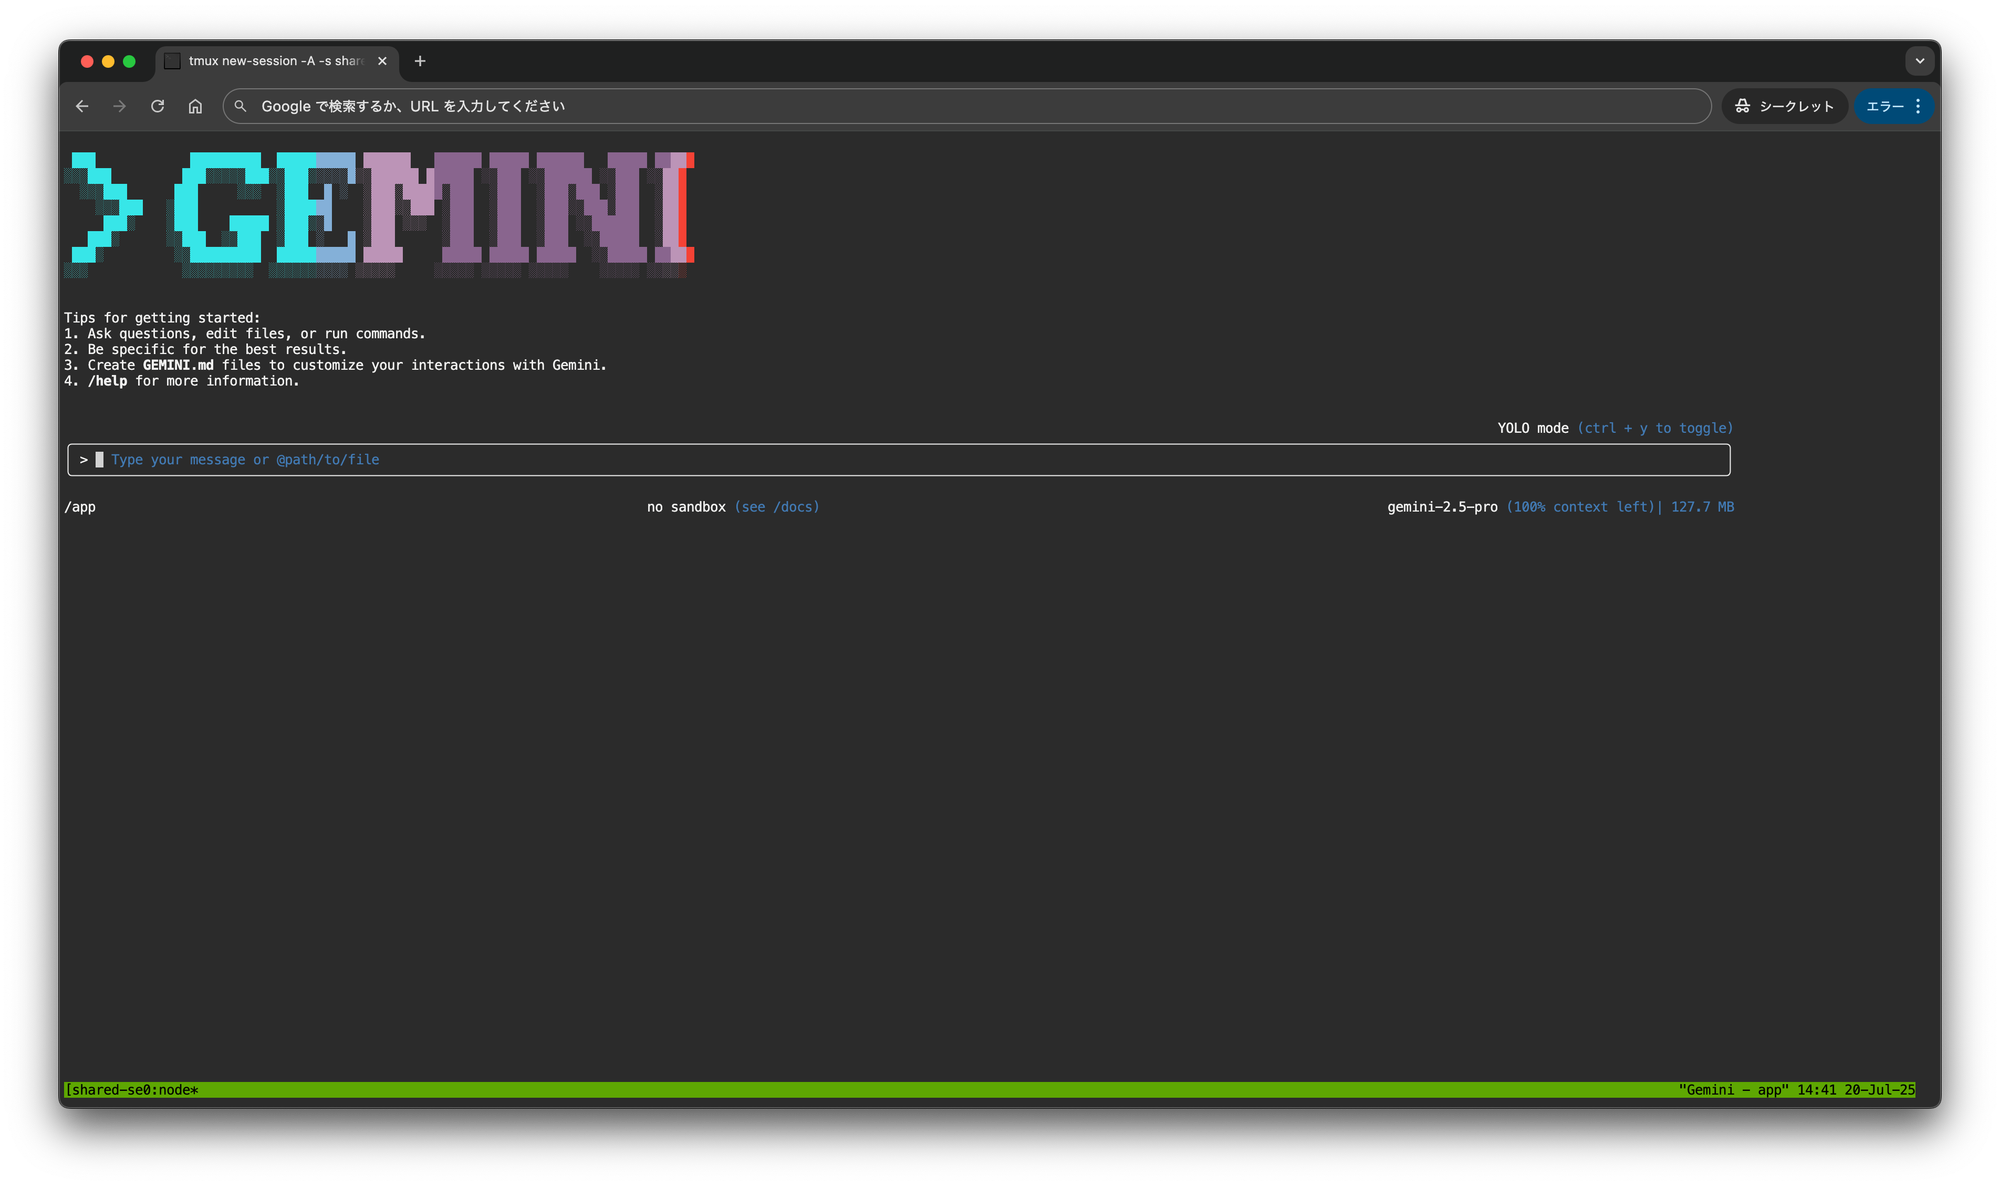The image size is (2000, 1186).
Task: Click 'Ask questions, edit files' tip line
Action: coord(245,334)
